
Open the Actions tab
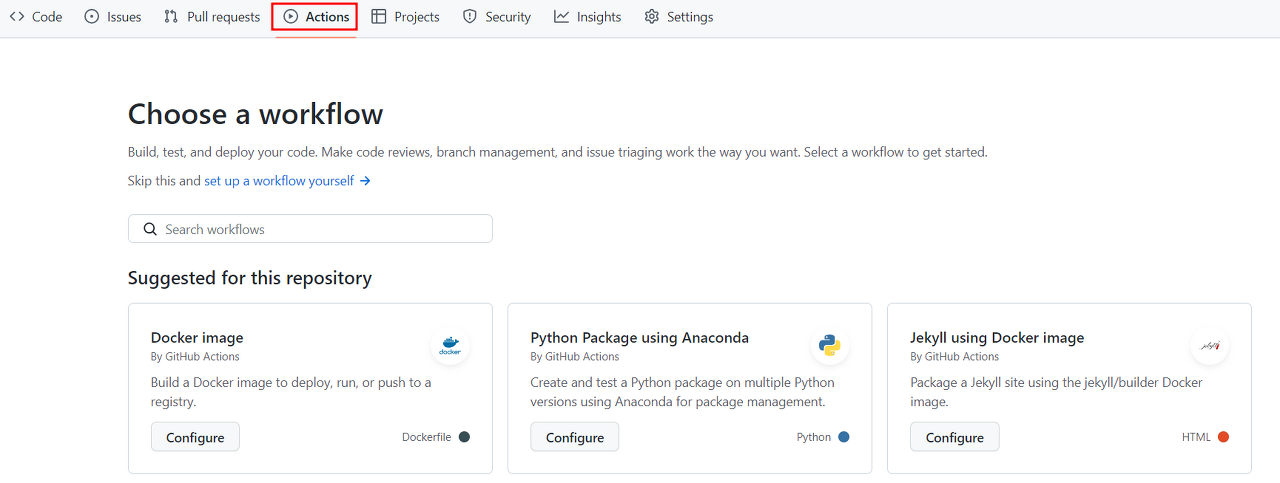315,17
